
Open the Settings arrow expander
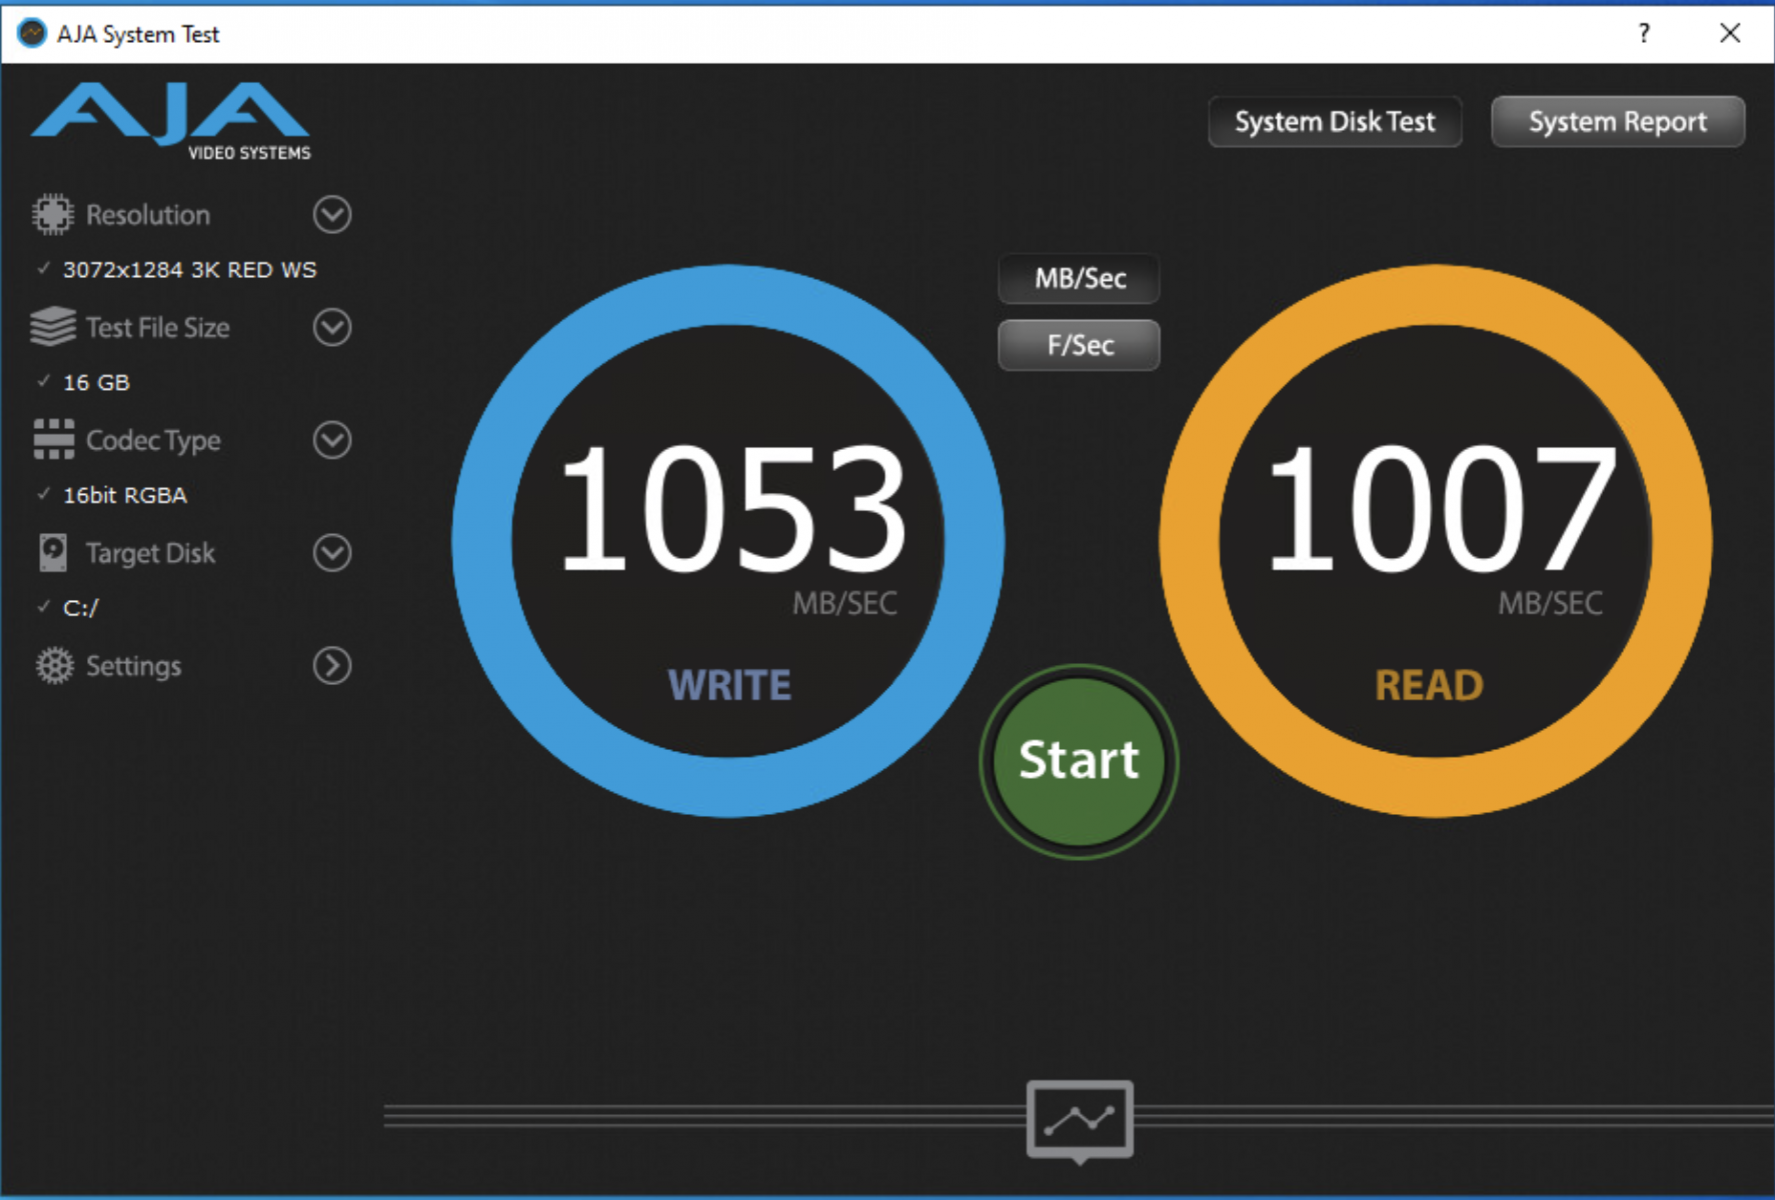click(x=332, y=666)
